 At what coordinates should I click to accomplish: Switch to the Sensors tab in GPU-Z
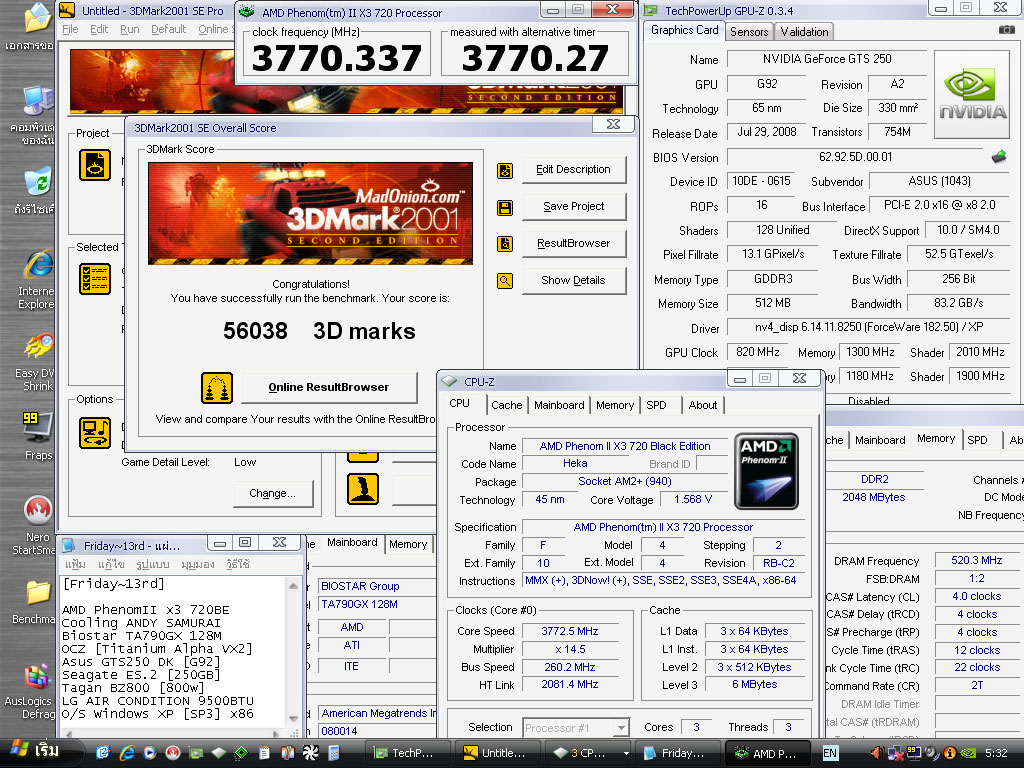748,31
